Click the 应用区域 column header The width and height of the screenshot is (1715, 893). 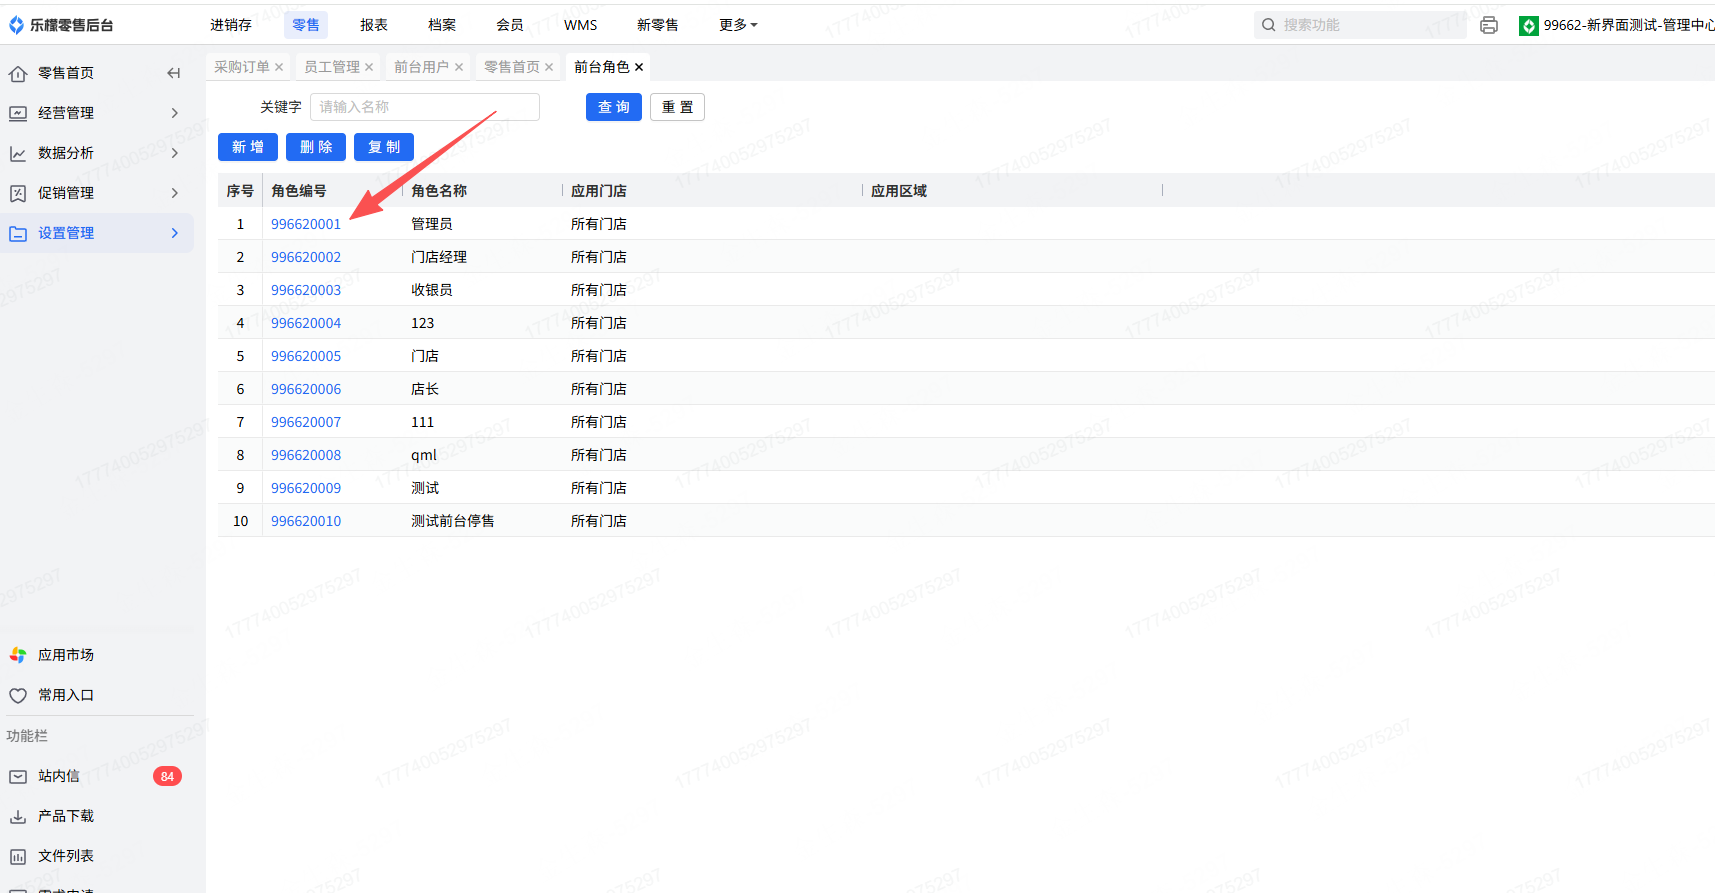click(x=899, y=191)
